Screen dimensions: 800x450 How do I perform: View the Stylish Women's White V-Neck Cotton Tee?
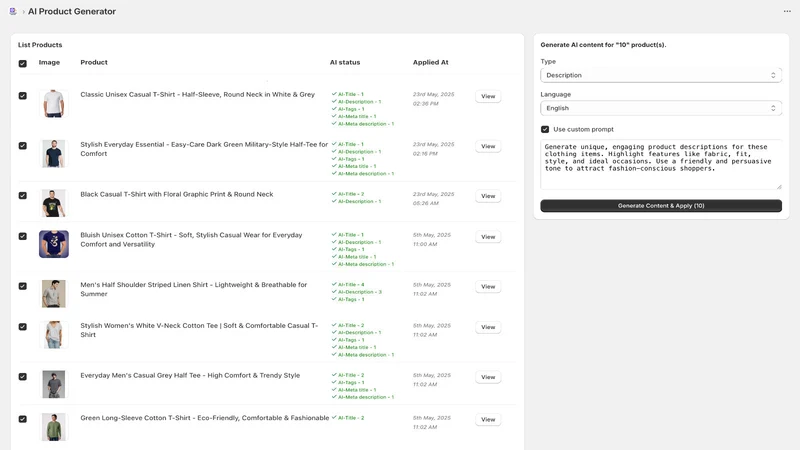click(x=488, y=328)
